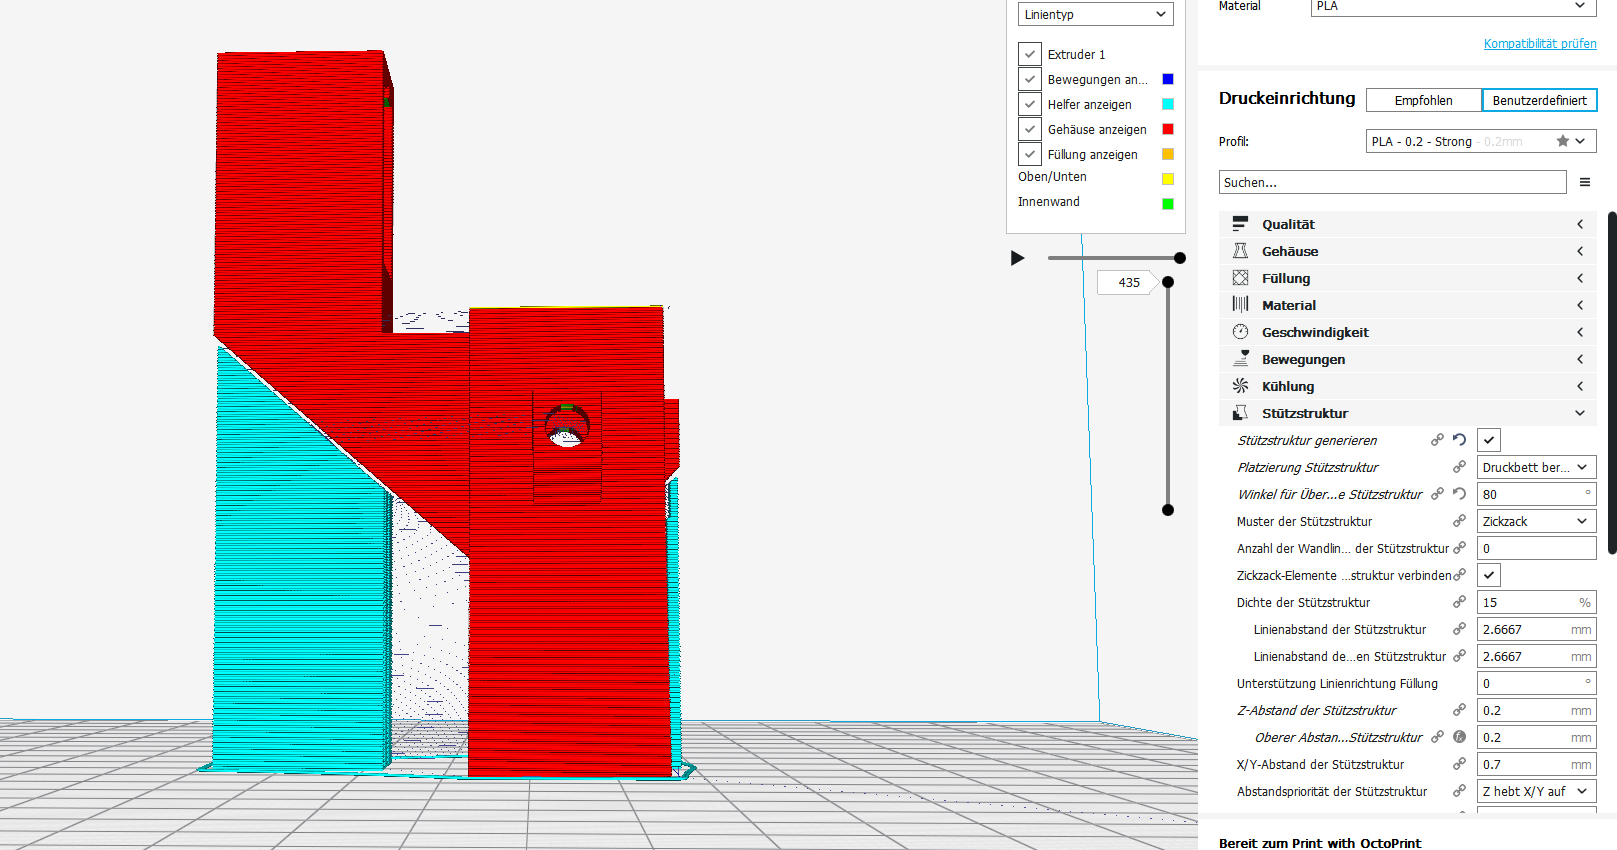This screenshot has height=850, width=1617.
Task: Click the Qualität category icon
Action: 1240,224
